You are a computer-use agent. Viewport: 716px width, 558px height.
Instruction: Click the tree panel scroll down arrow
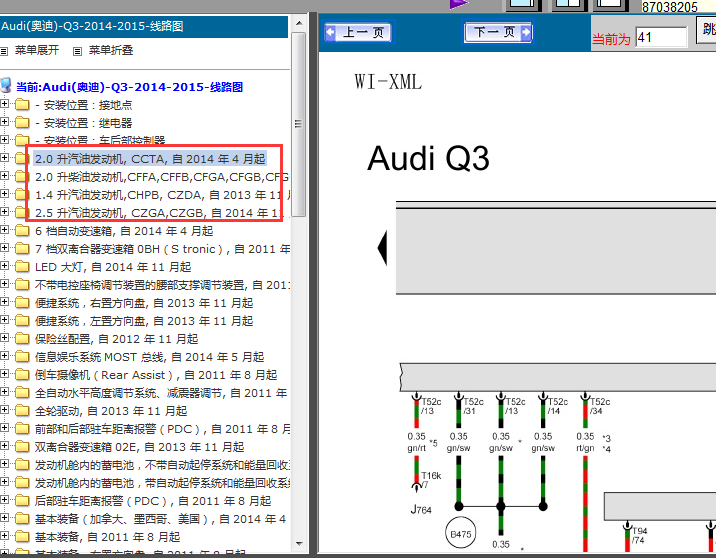(299, 544)
